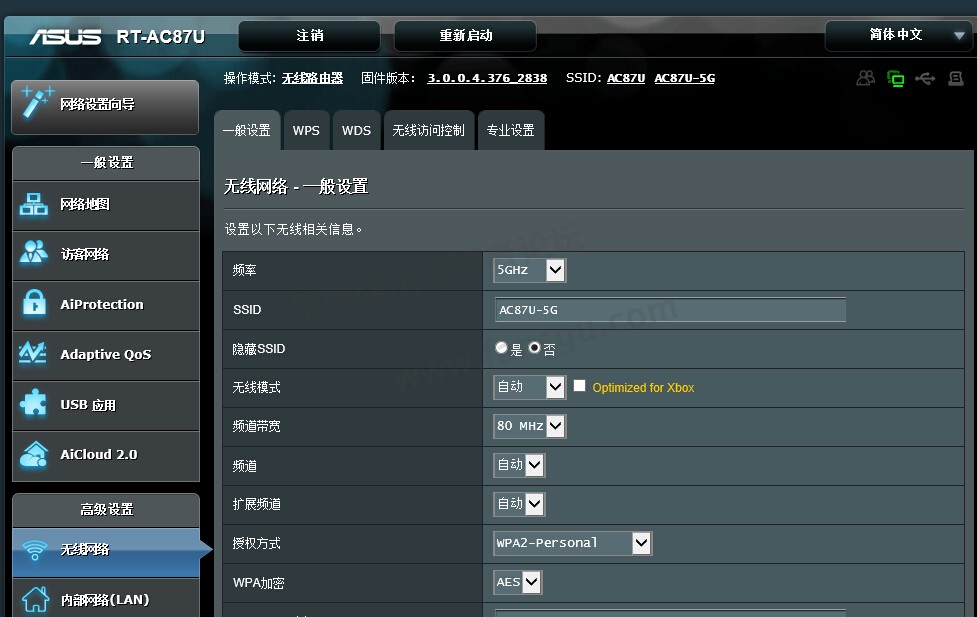Click the Optimized for Xbox label
The image size is (977, 617).
pos(643,388)
